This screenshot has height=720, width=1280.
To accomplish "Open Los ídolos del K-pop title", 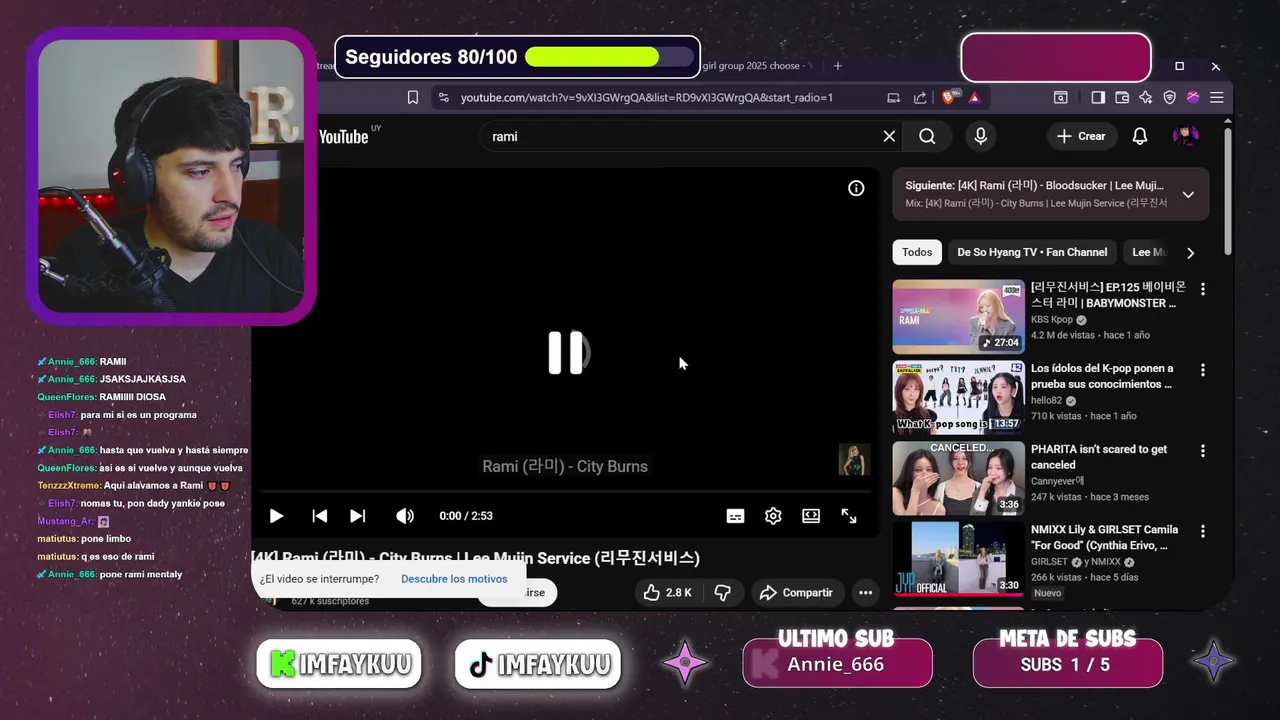I will (1102, 376).
